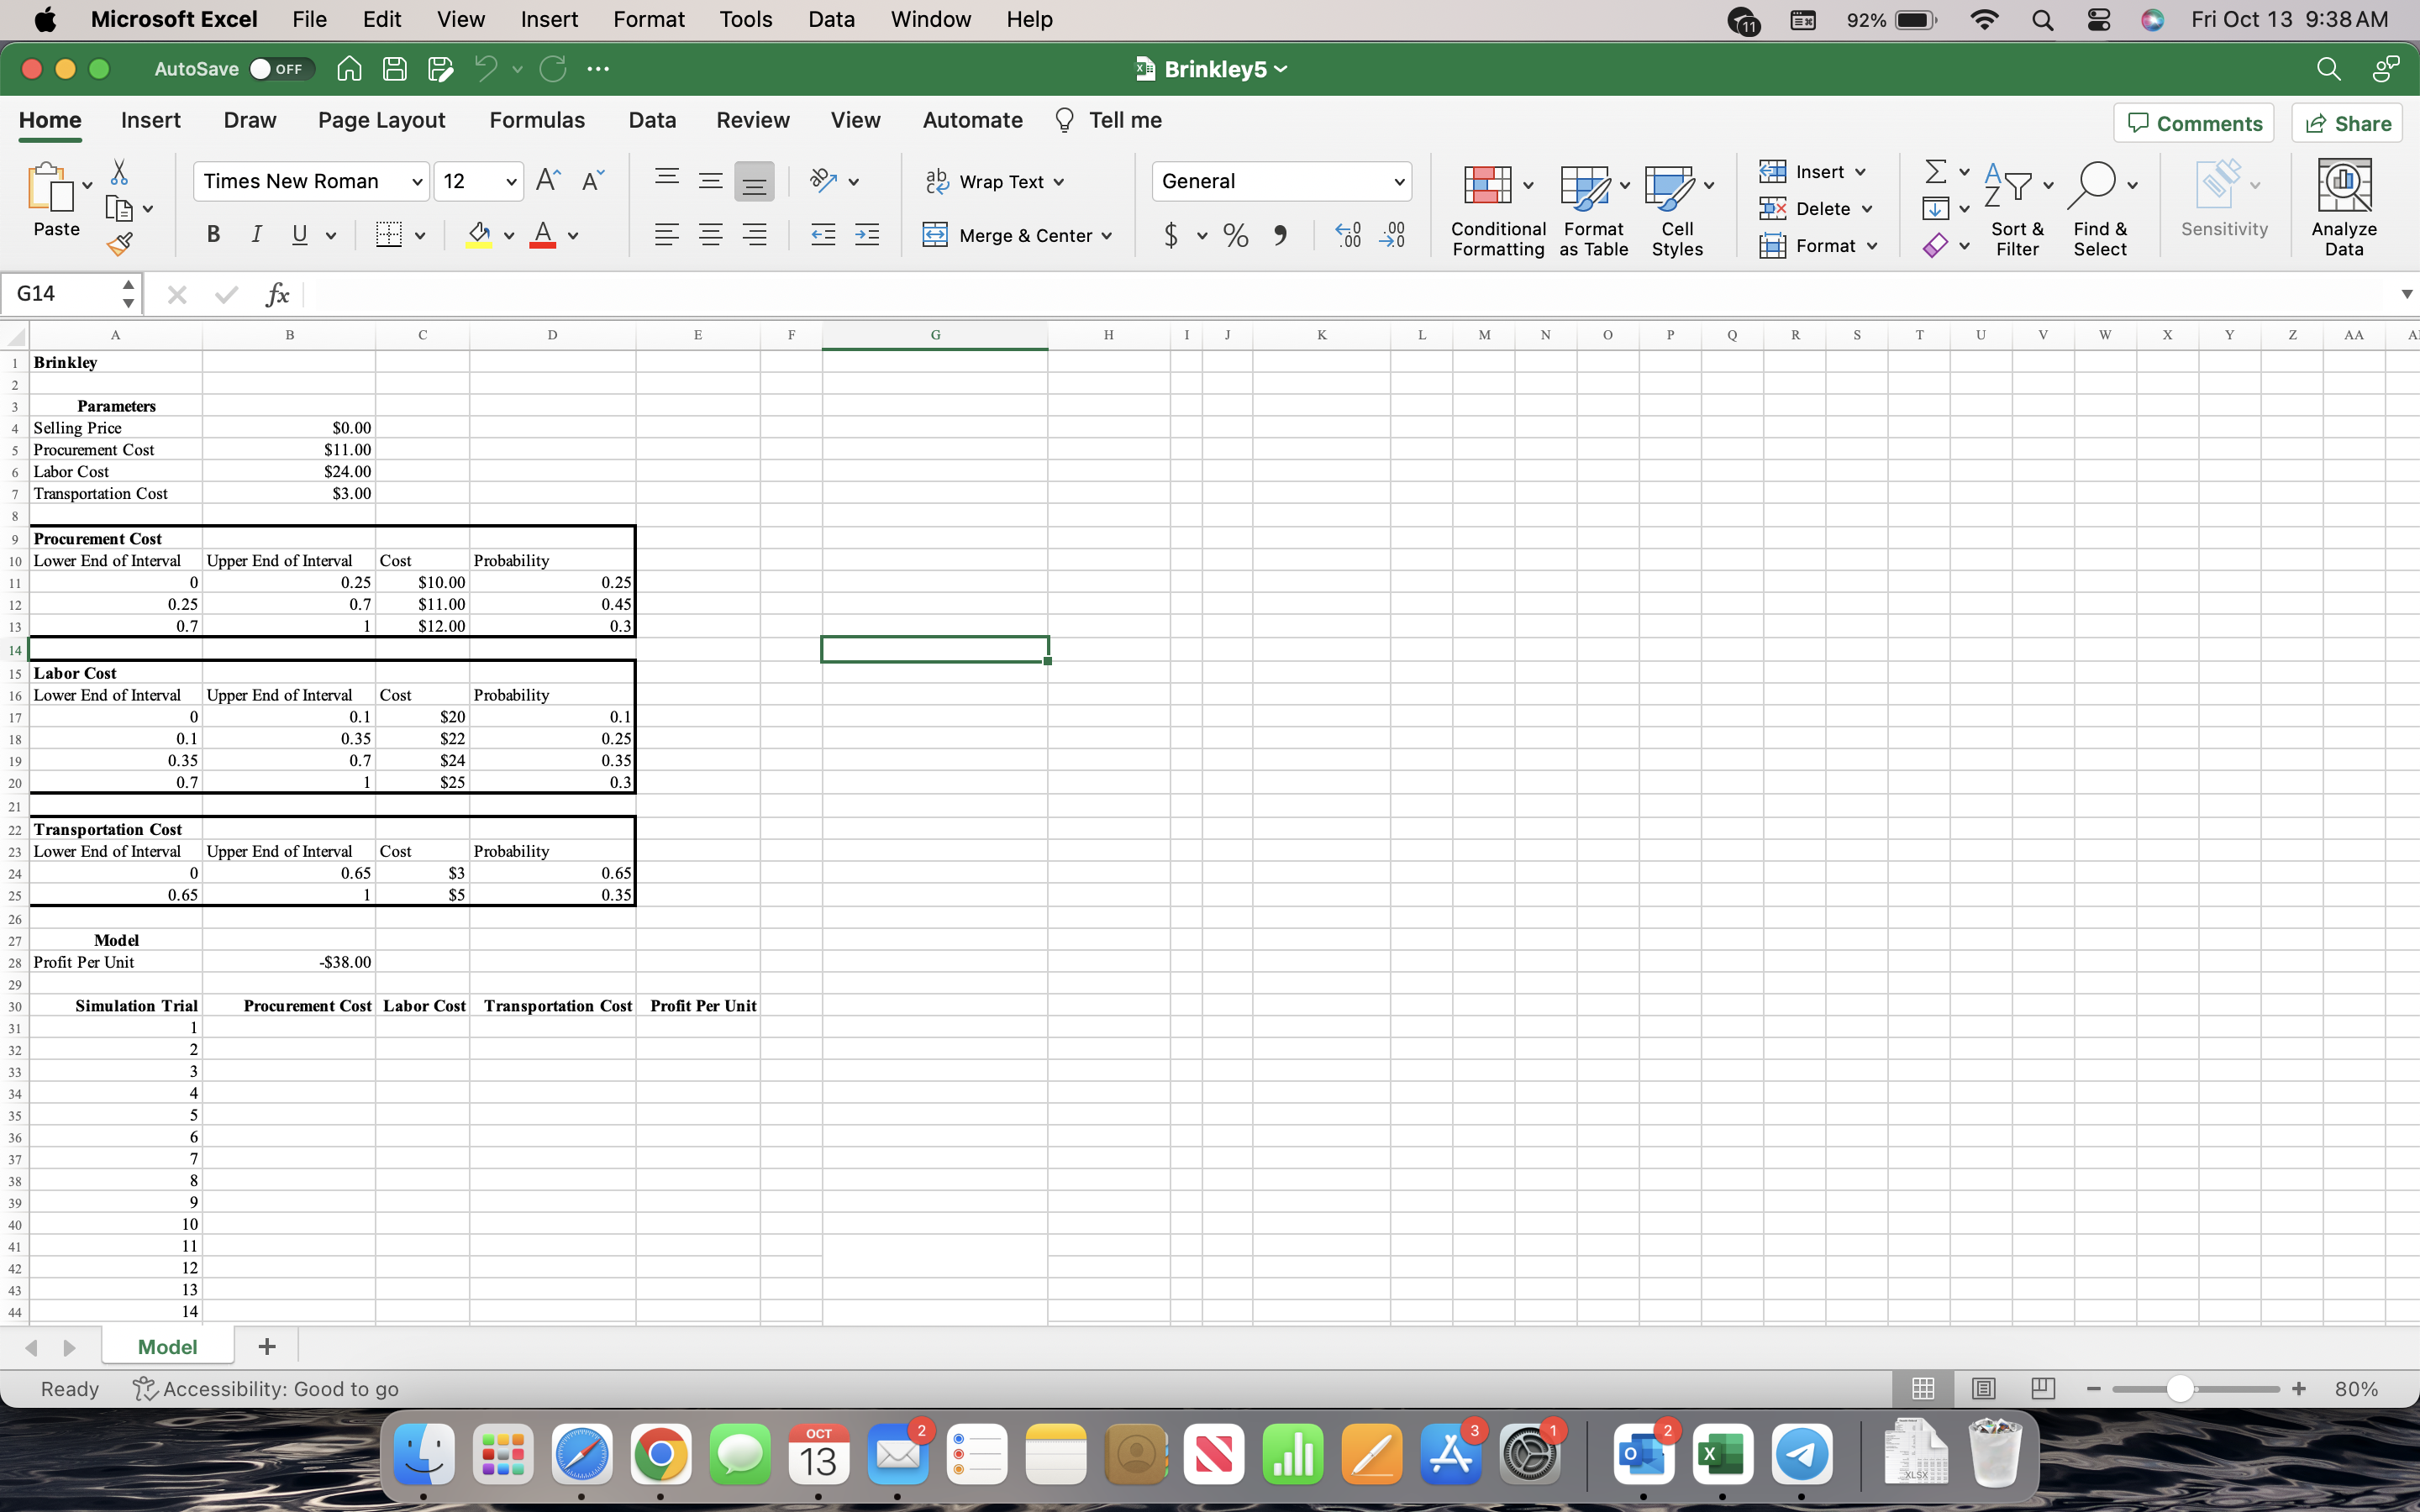
Task: Open the Tools menu in menu bar
Action: click(745, 19)
